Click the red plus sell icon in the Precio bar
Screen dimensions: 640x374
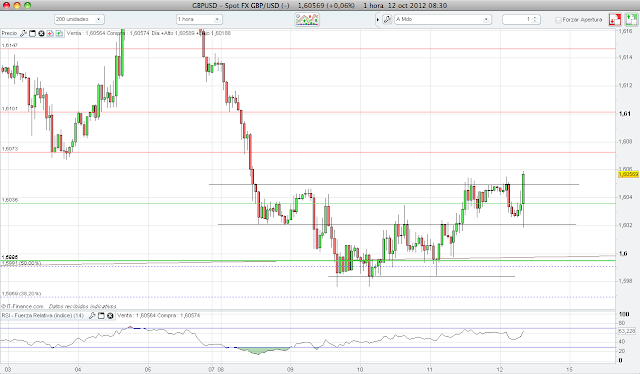50,33
